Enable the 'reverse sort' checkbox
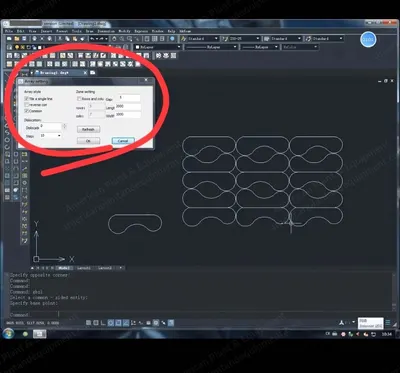 (27, 105)
